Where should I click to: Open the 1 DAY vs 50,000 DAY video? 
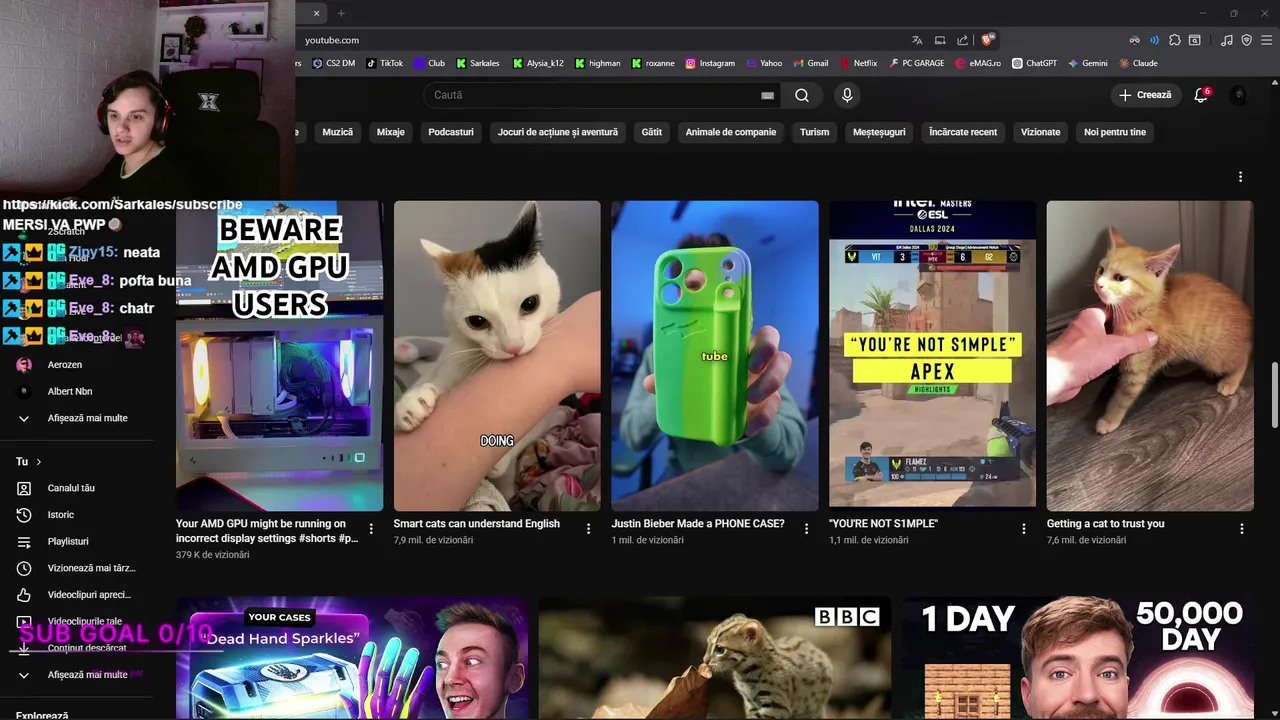pos(1078,657)
